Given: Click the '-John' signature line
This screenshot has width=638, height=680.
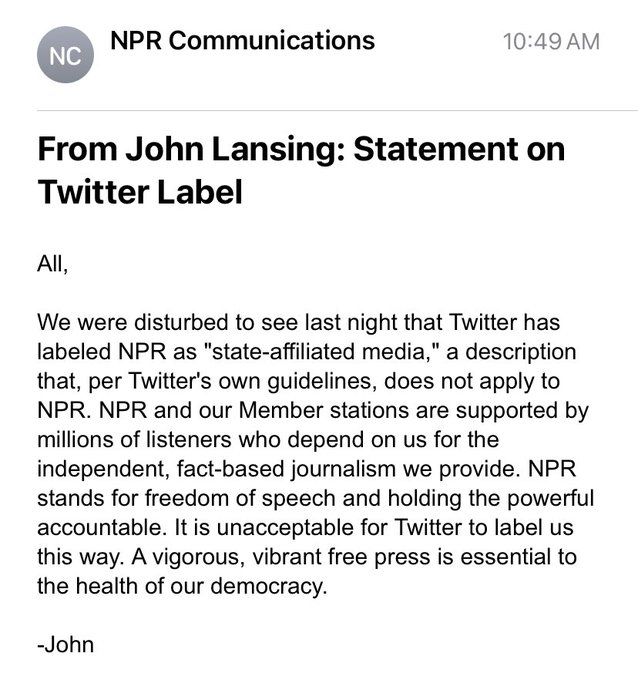Looking at the screenshot, I should coord(65,644).
